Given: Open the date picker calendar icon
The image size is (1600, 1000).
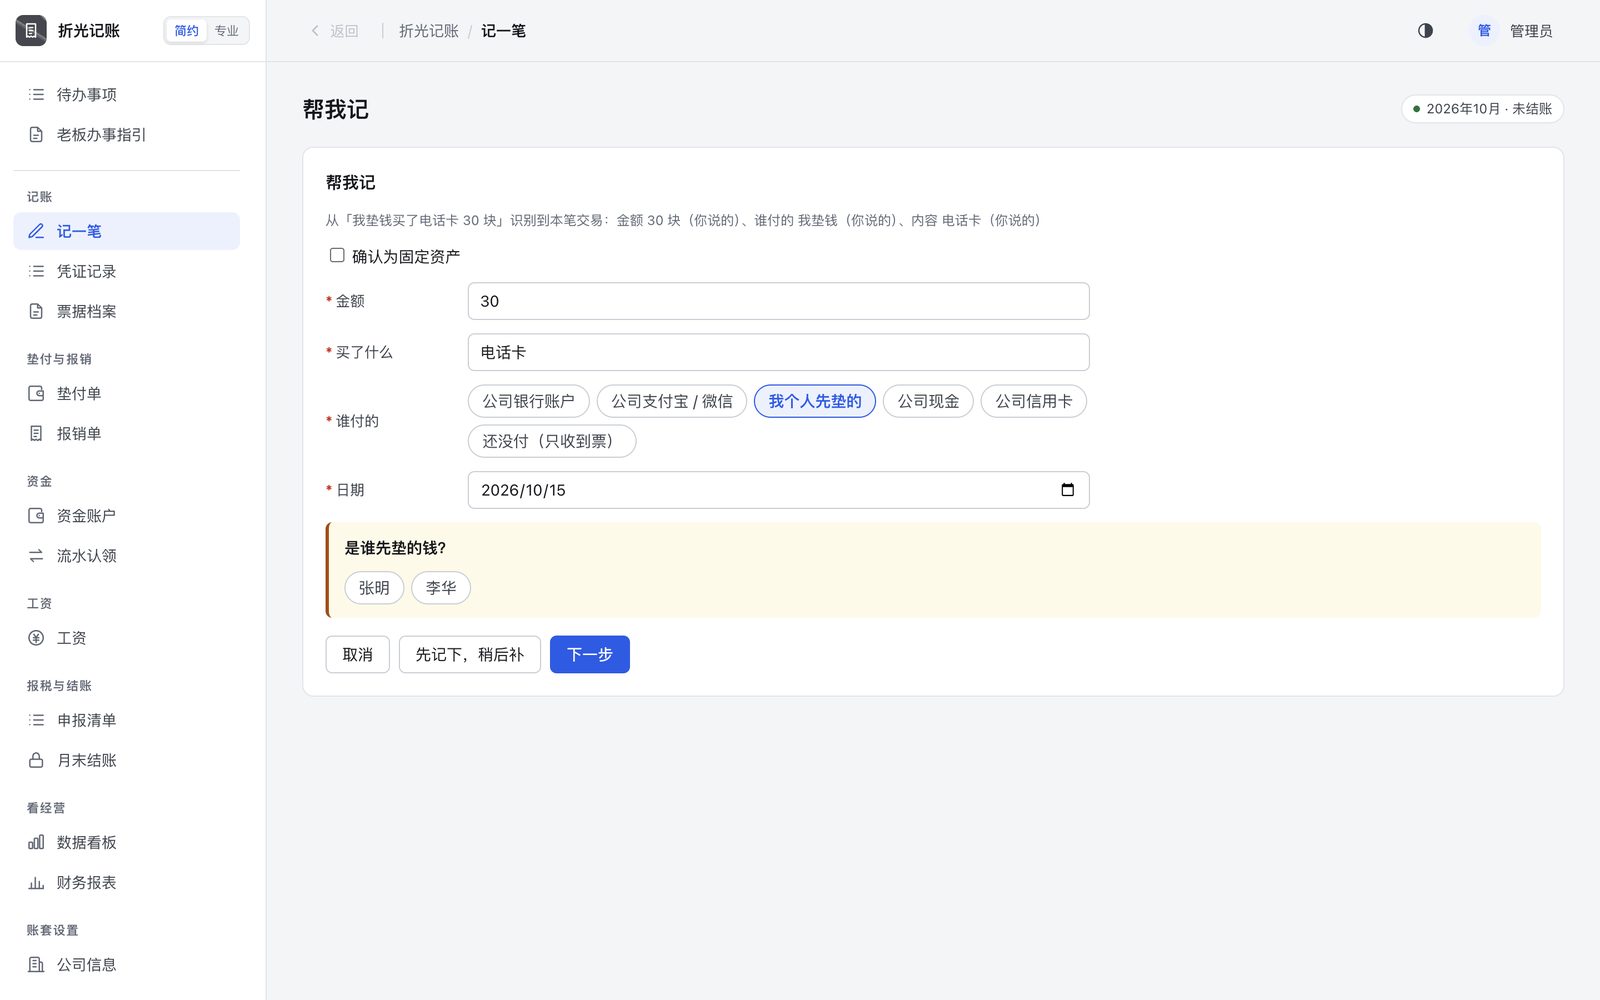Looking at the screenshot, I should coord(1067,490).
